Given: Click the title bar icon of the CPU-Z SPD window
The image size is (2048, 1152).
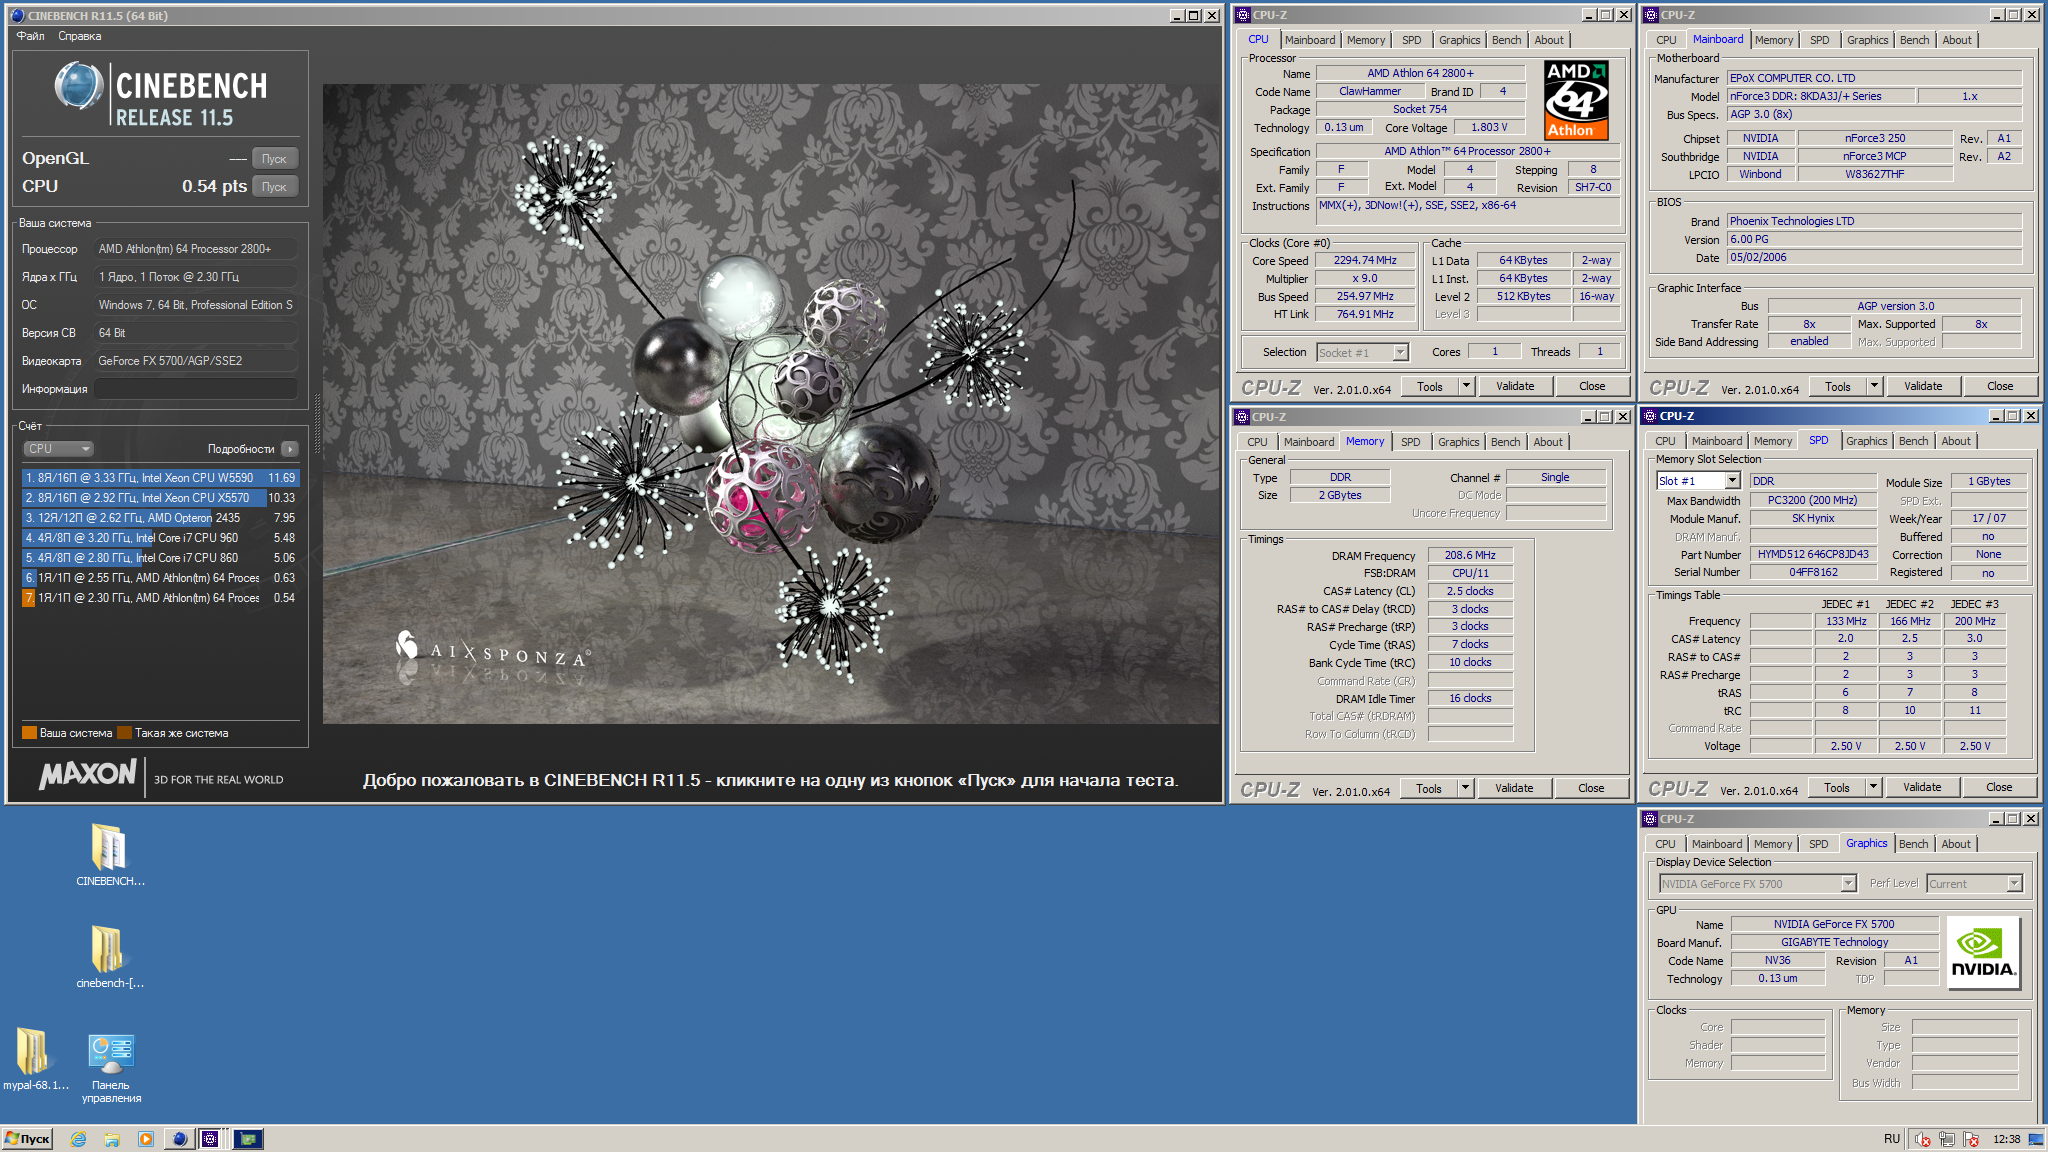Looking at the screenshot, I should pyautogui.click(x=1650, y=416).
